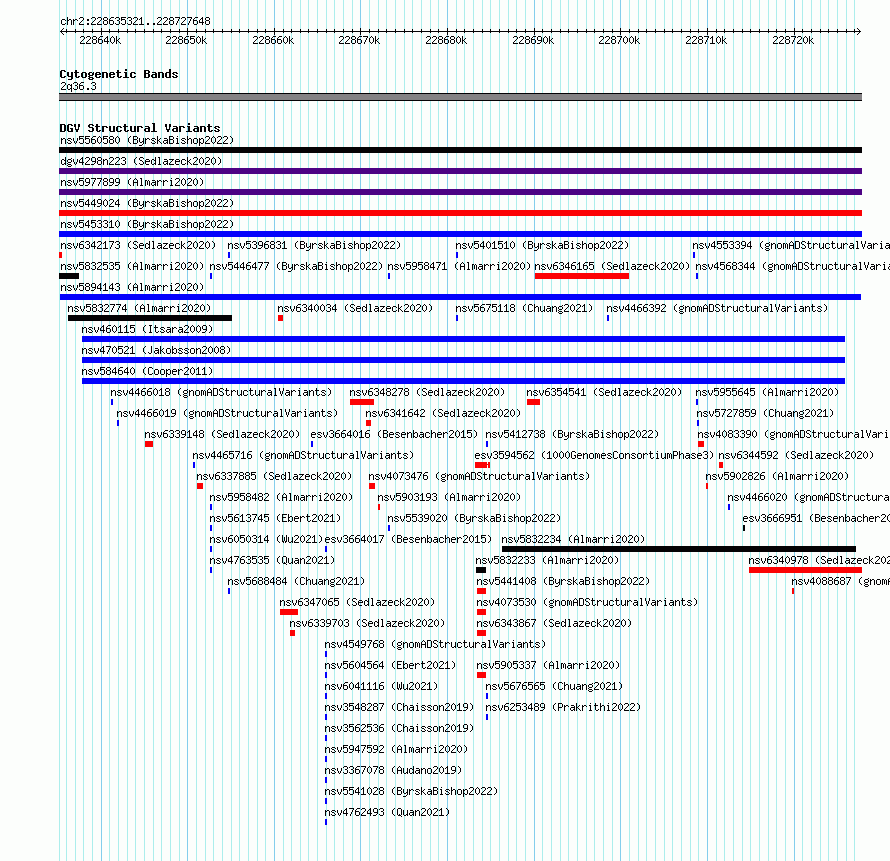This screenshot has height=861, width=890.
Task: Click nsv5613745 (Ebert2021) label
Action: (275, 518)
